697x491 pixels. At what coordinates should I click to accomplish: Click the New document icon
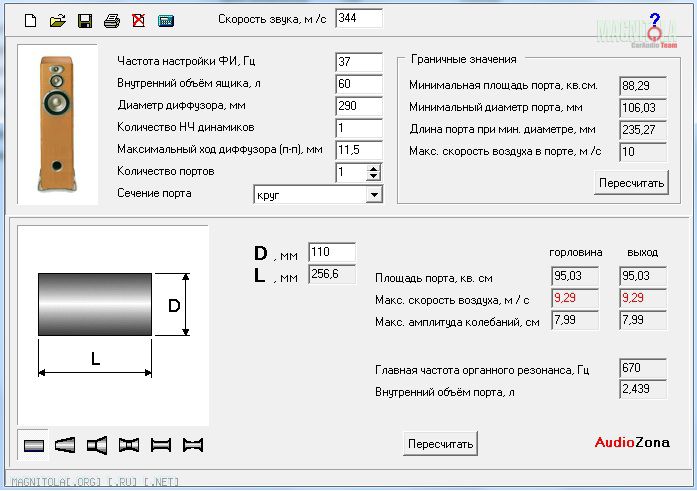point(30,20)
